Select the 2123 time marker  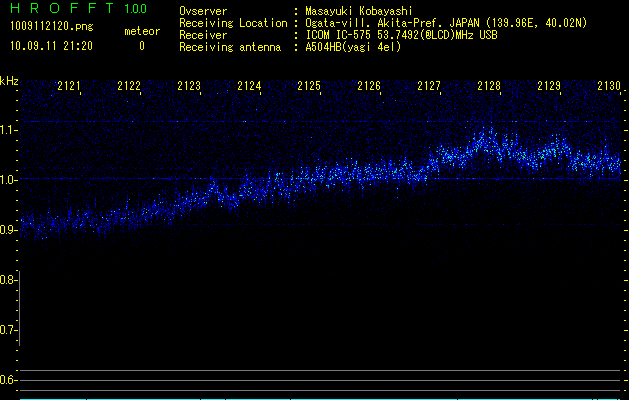click(189, 87)
